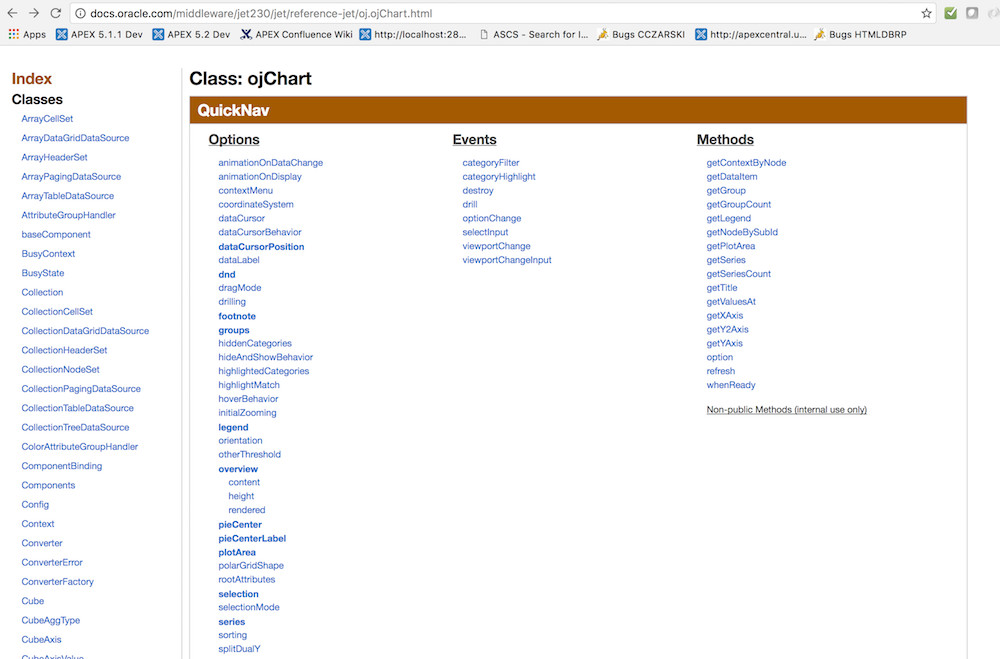This screenshot has width=1000, height=659.
Task: Click the bookmark star in the address bar
Action: pyautogui.click(x=927, y=14)
